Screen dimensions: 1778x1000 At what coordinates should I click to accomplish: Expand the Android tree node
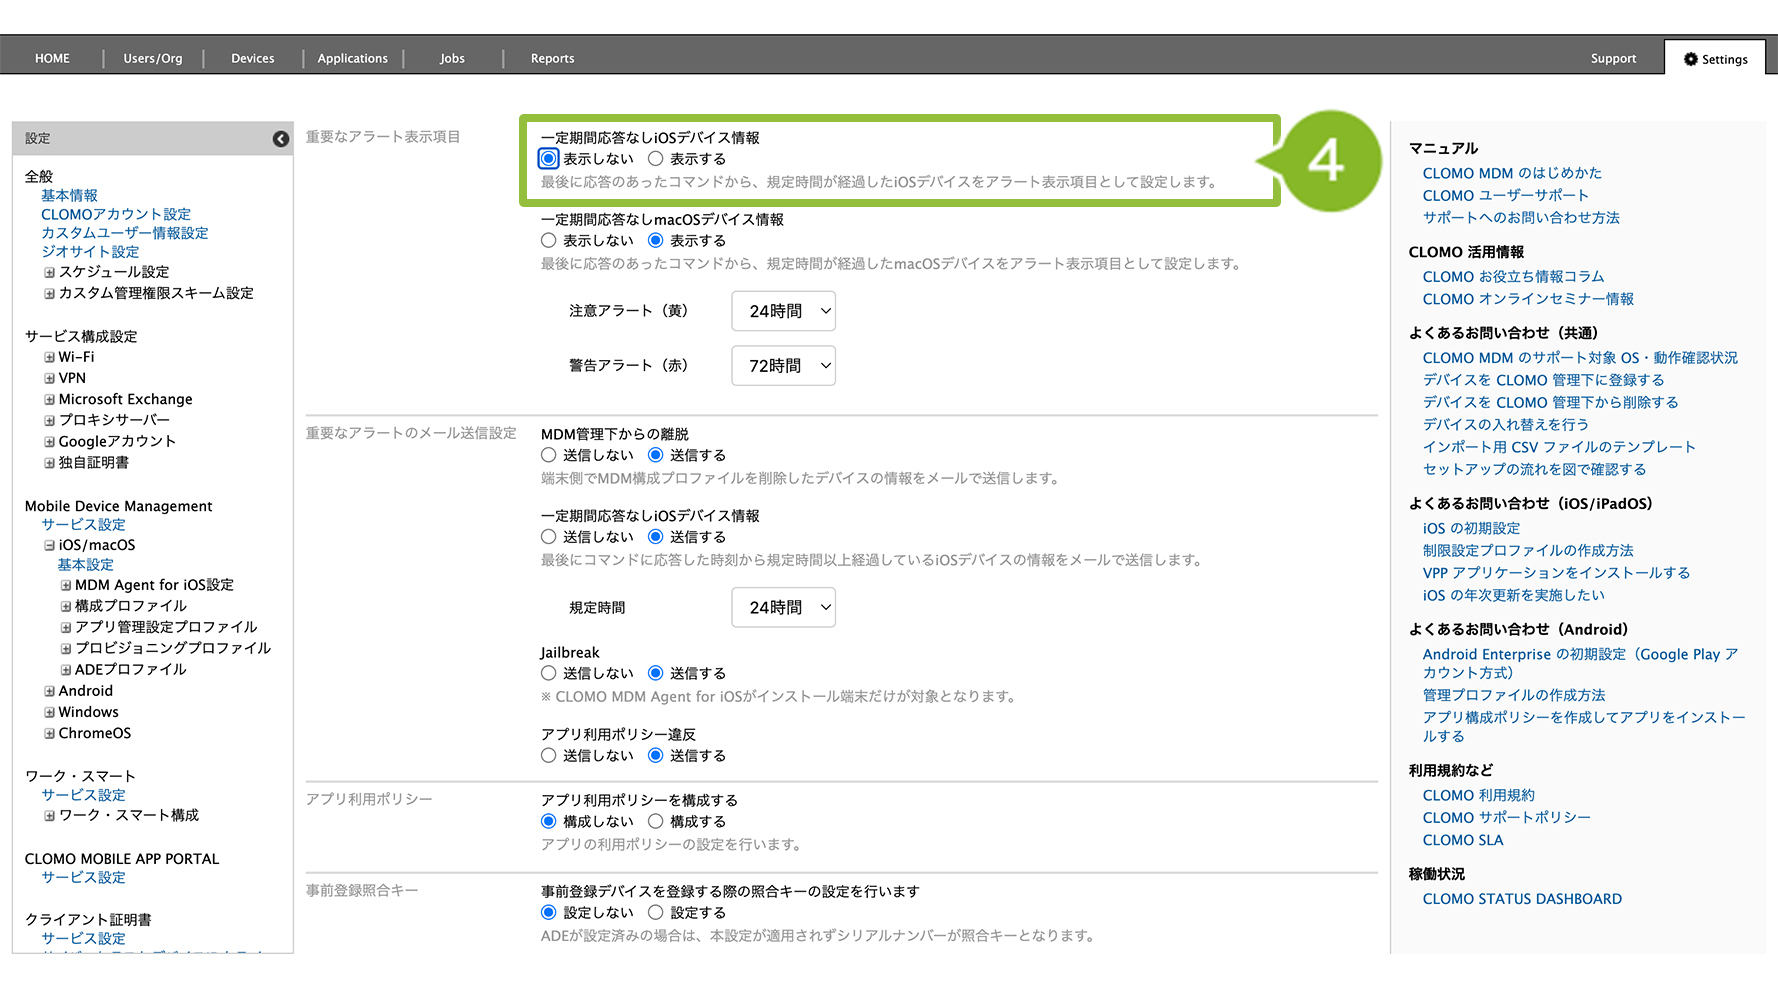tap(49, 691)
